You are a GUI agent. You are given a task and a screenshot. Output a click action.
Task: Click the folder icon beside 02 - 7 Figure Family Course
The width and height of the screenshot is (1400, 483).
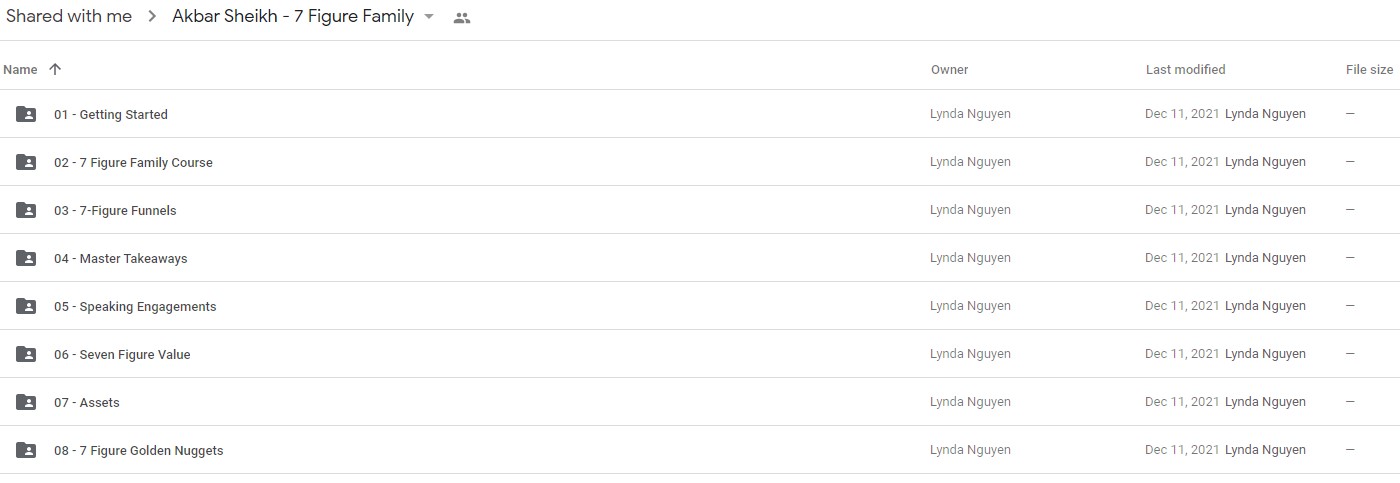coord(26,162)
